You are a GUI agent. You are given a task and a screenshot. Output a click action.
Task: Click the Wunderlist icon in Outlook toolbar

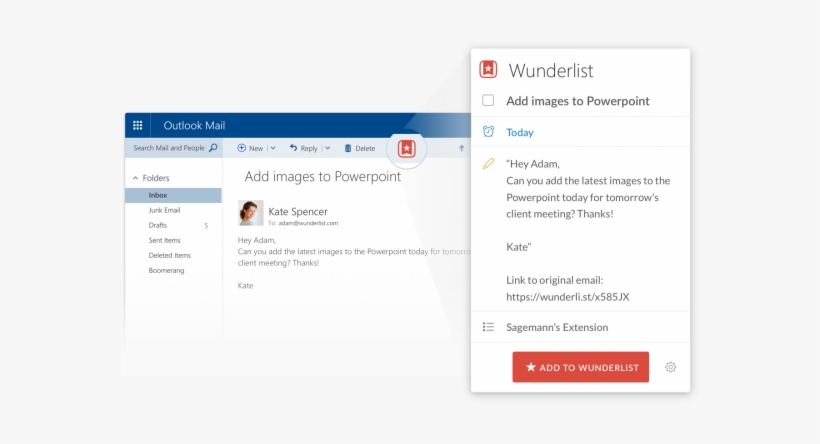406,149
